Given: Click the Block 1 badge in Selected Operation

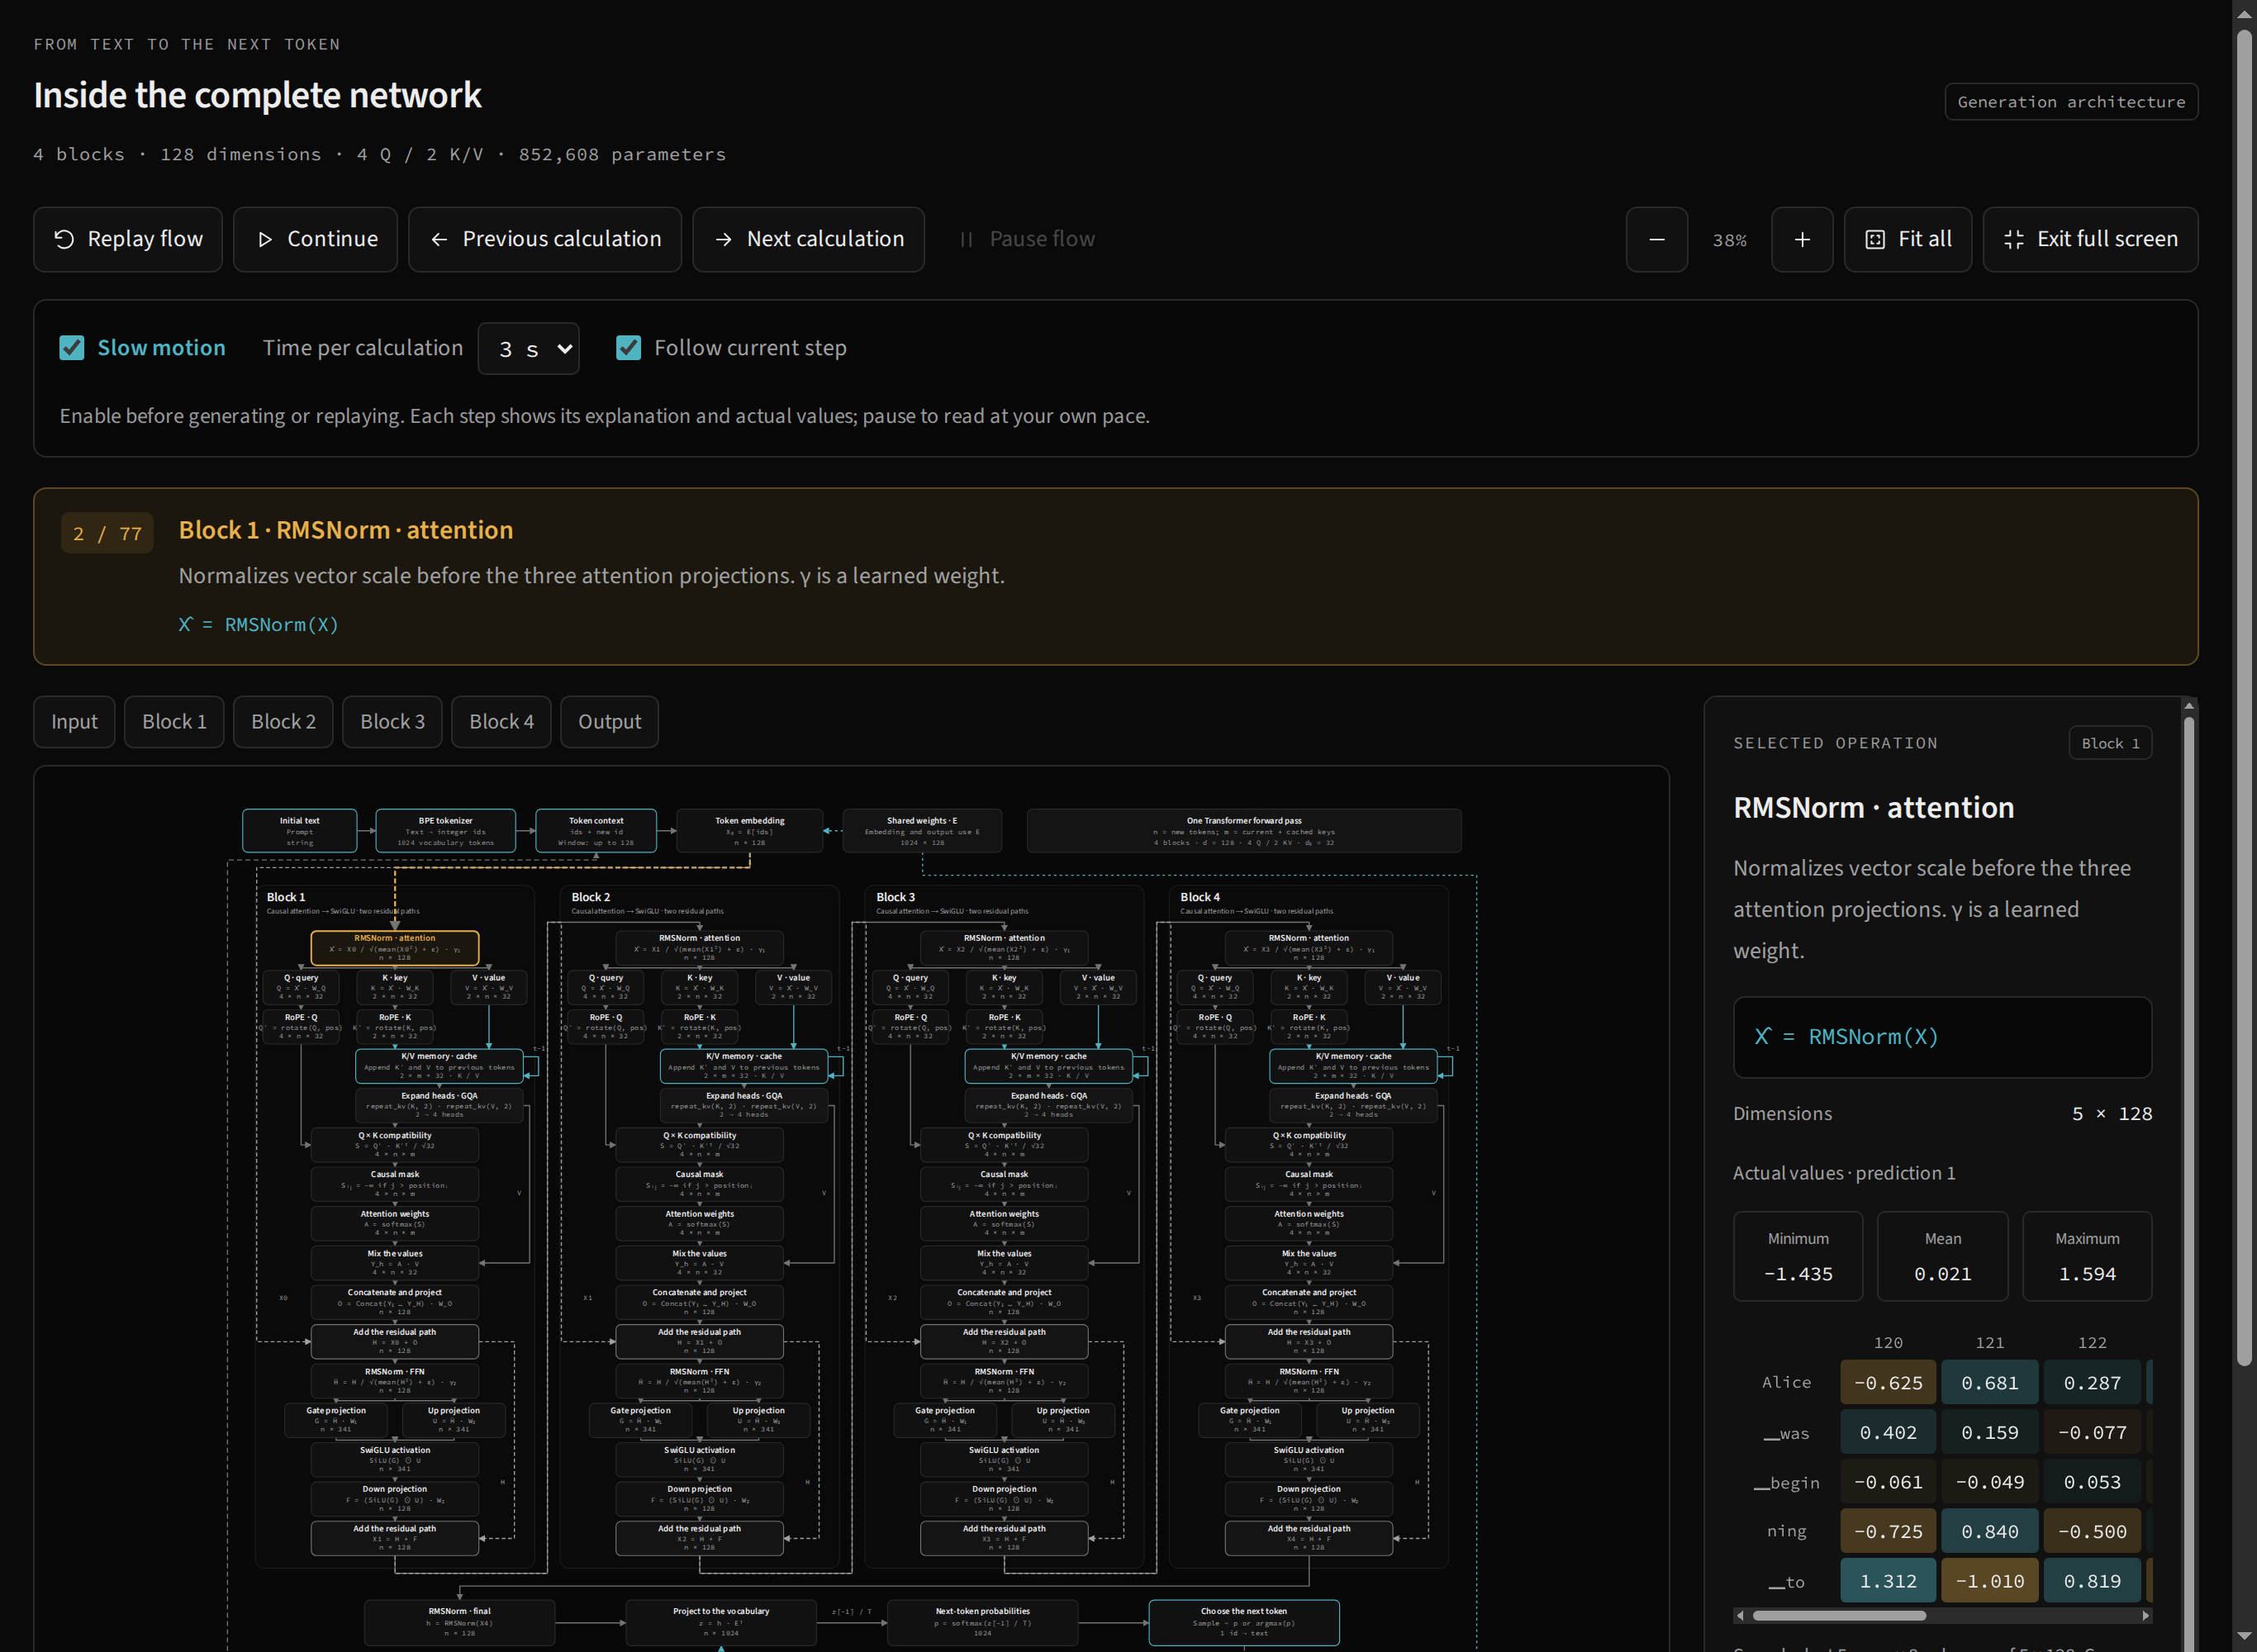Looking at the screenshot, I should (x=2110, y=743).
